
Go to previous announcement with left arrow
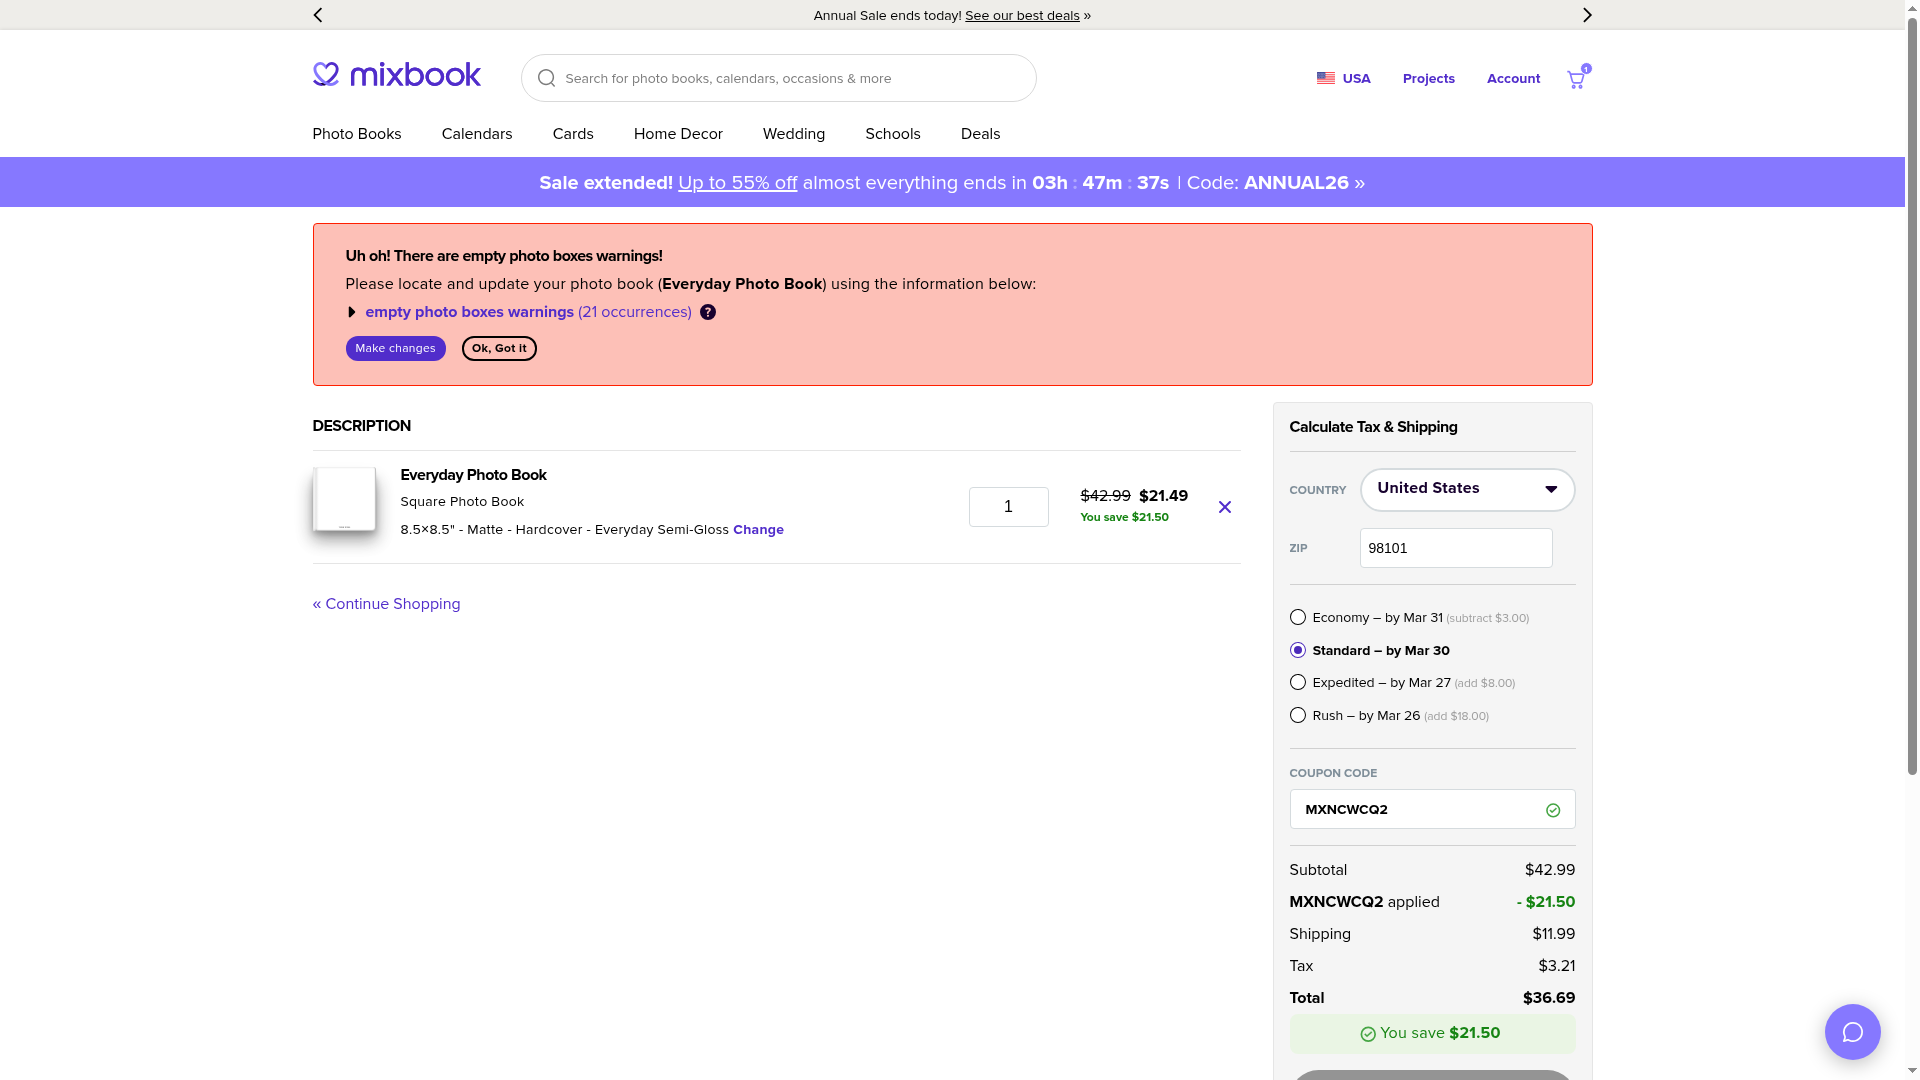pyautogui.click(x=318, y=15)
